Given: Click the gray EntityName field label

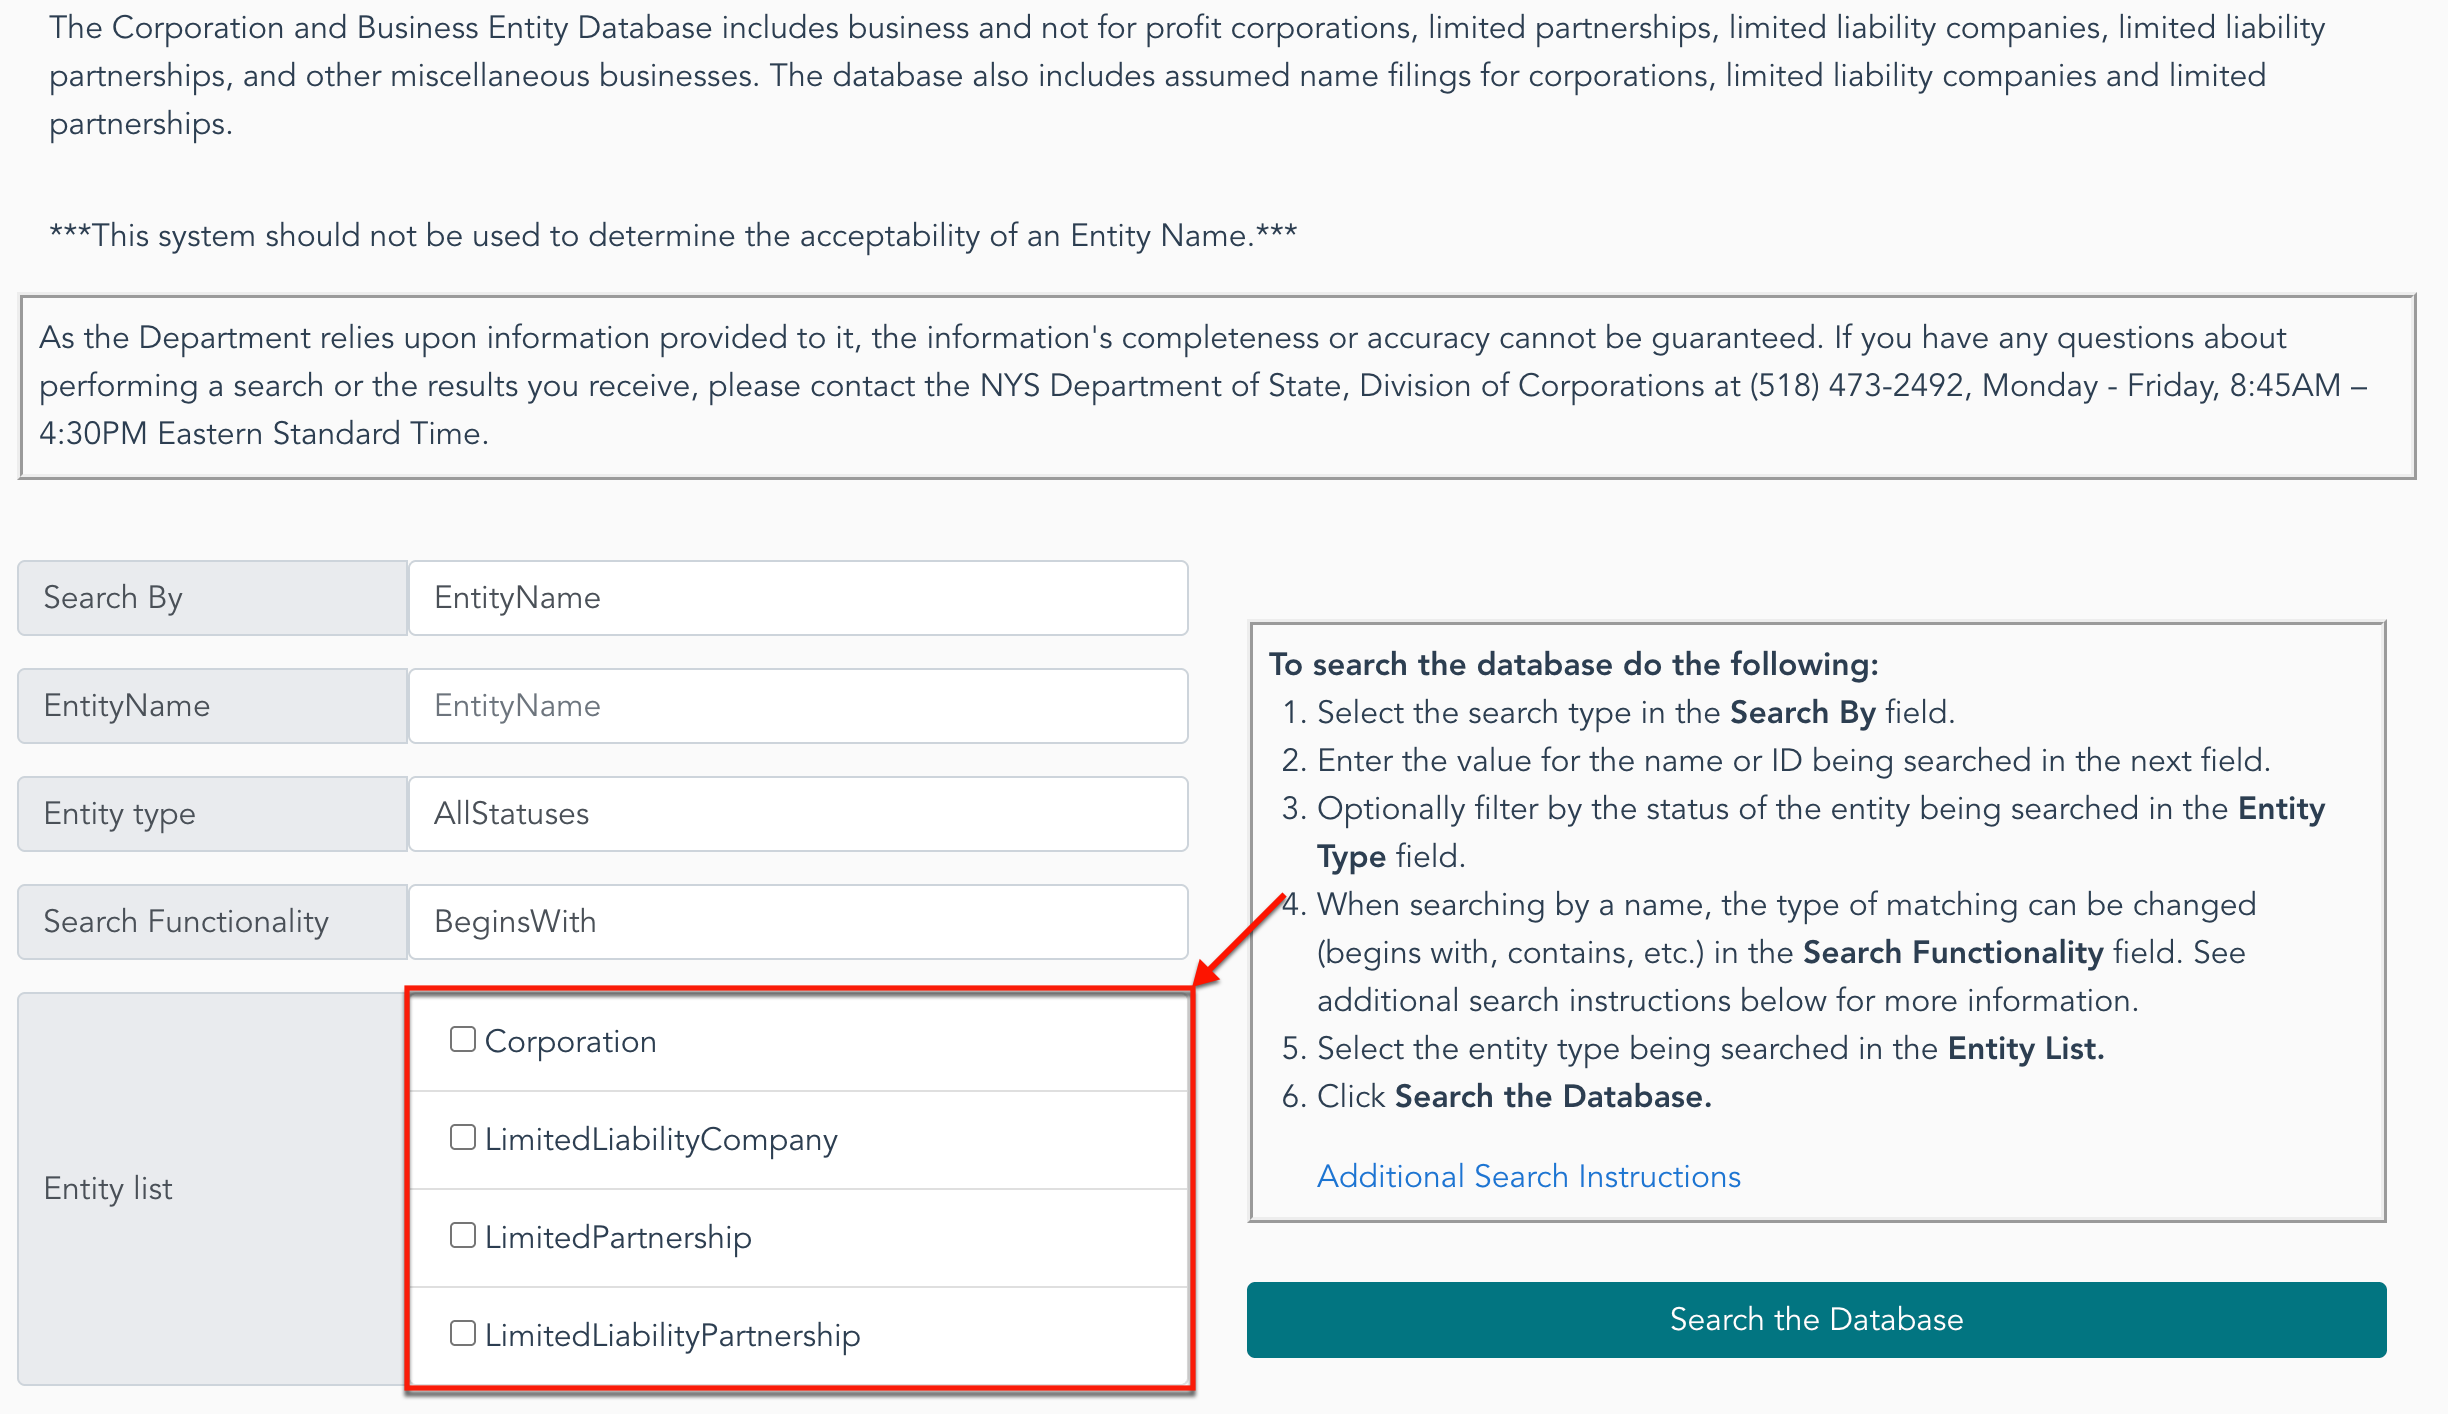Looking at the screenshot, I should point(213,706).
